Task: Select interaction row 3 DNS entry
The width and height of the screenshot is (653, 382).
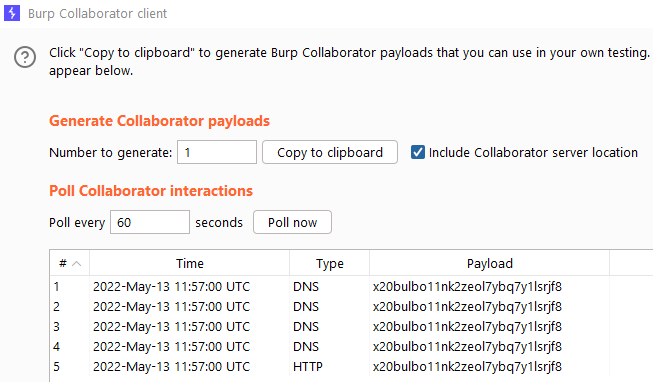Action: click(x=351, y=327)
